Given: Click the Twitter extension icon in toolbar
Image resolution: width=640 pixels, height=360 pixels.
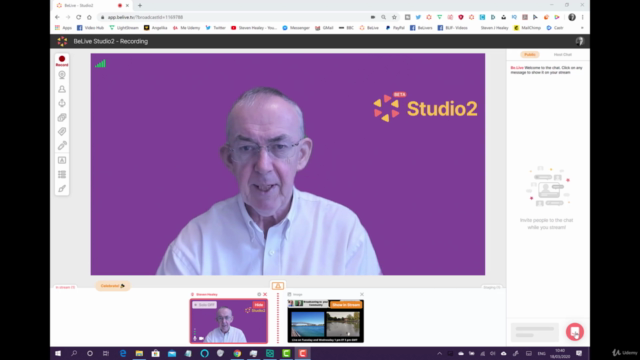Looking at the screenshot, I should (x=418, y=17).
